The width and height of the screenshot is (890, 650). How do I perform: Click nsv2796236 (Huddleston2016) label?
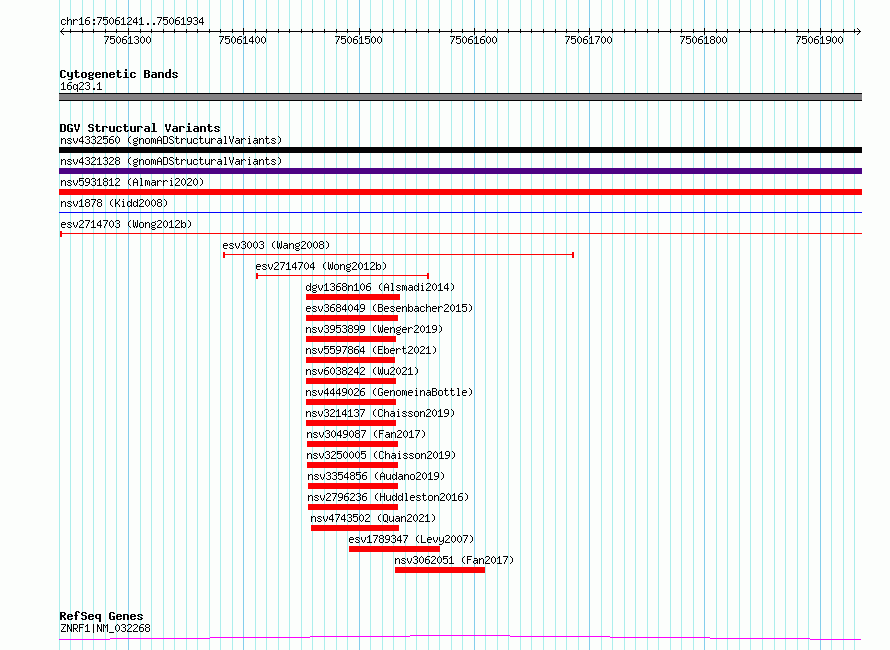point(388,497)
